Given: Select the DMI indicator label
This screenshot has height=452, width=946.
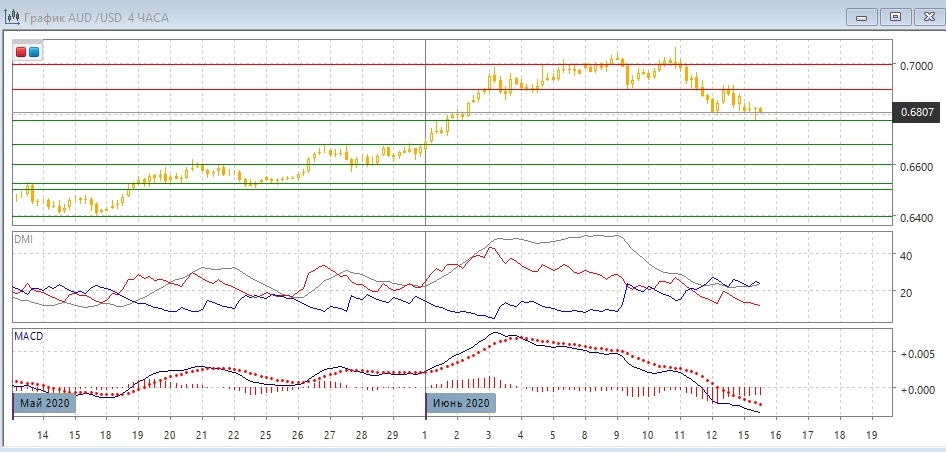Looking at the screenshot, I should point(24,239).
